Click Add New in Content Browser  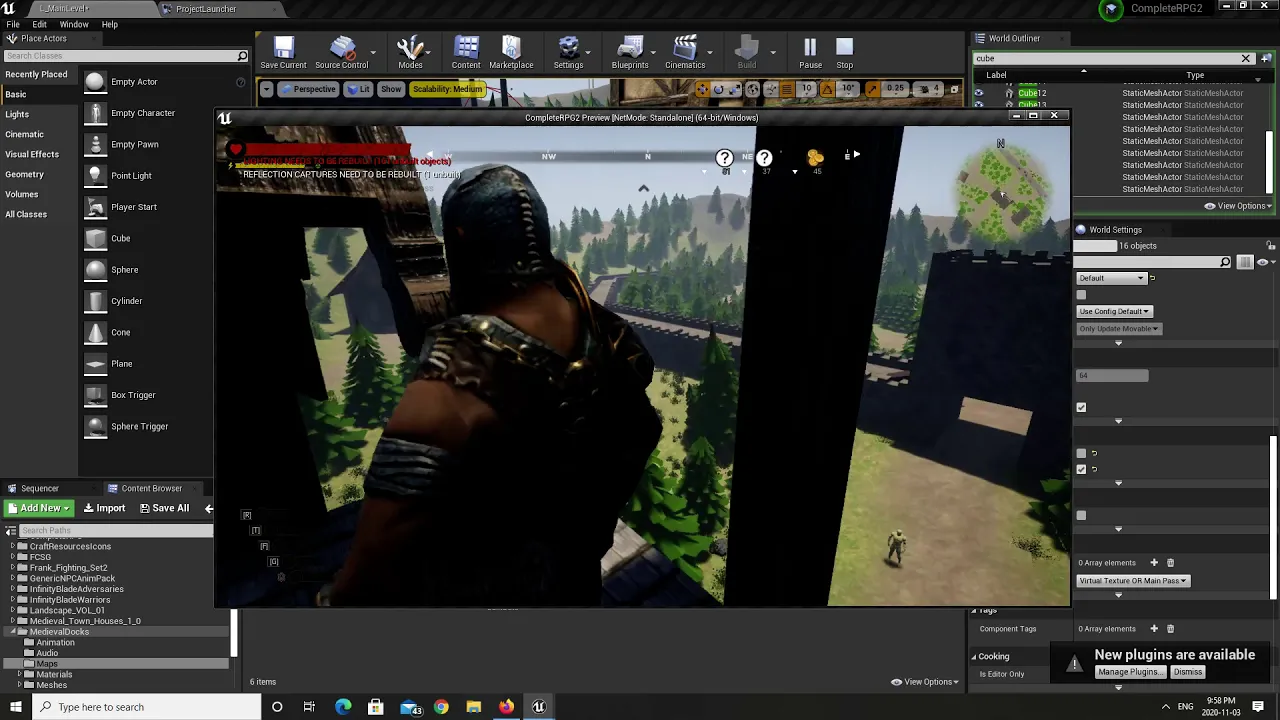click(x=39, y=508)
